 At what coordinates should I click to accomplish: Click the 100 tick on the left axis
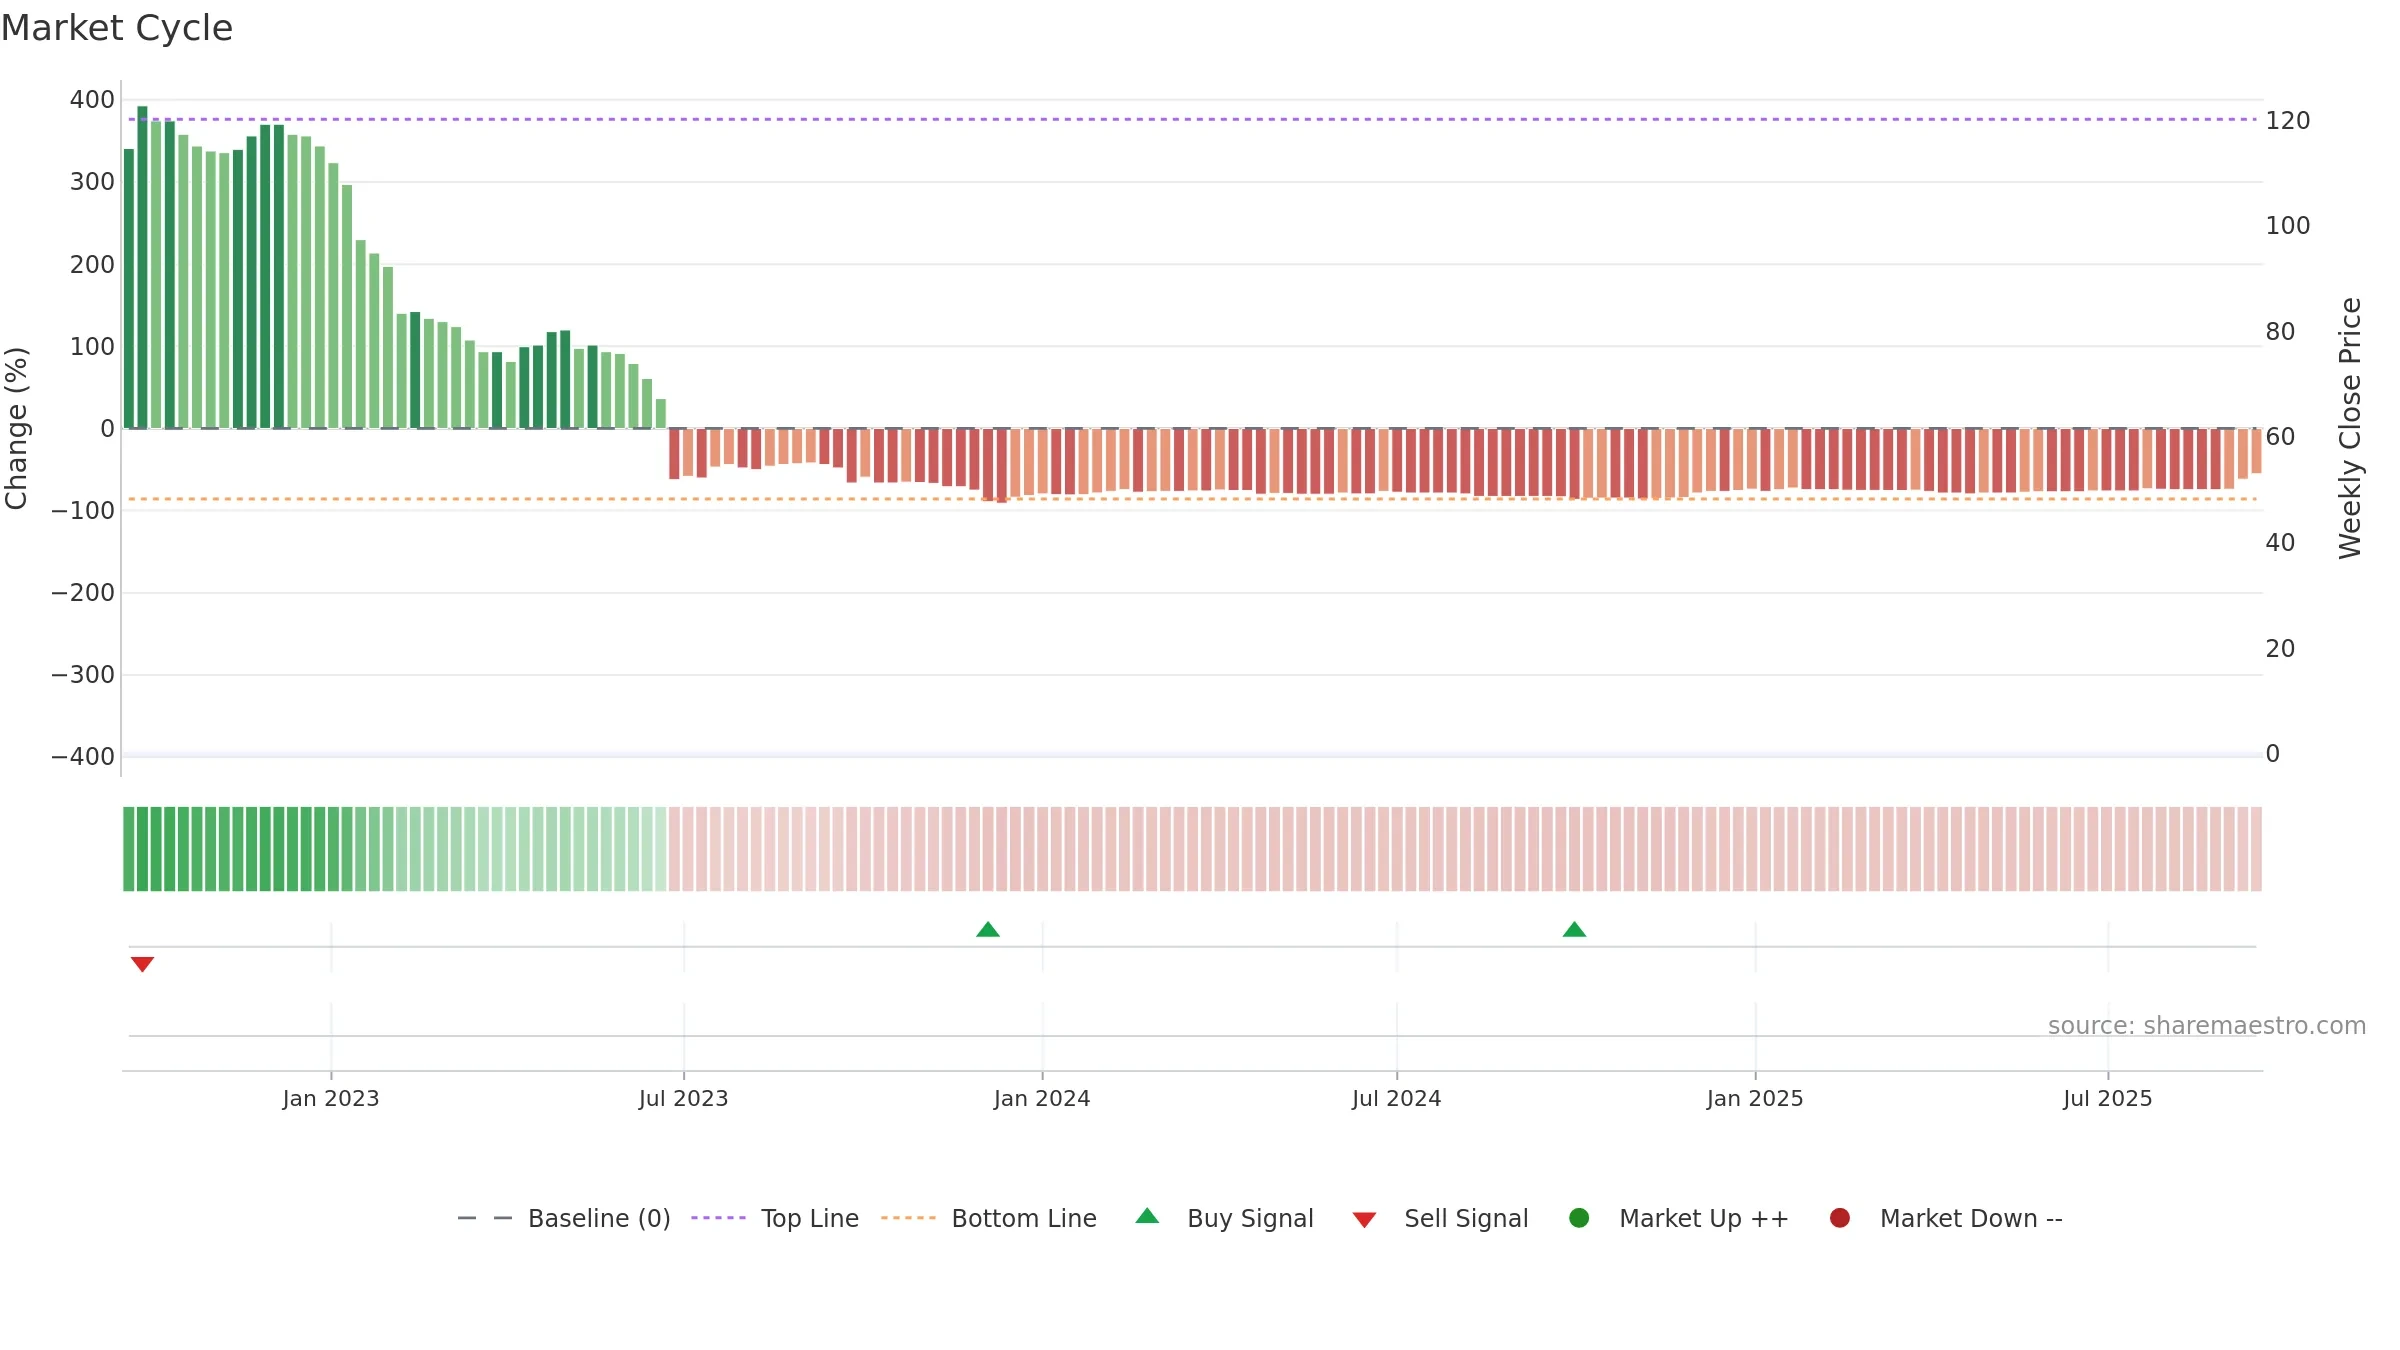click(92, 347)
